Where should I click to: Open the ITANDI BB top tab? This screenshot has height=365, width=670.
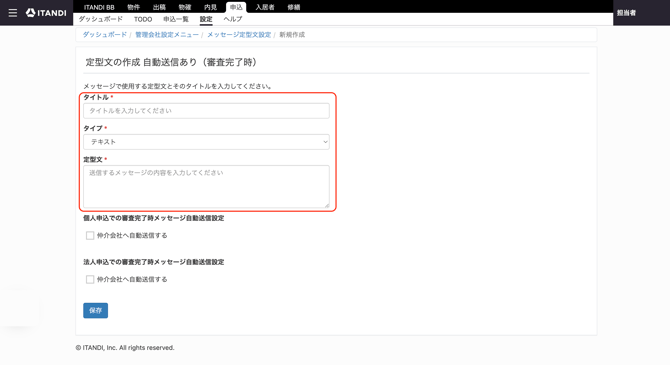(x=99, y=7)
